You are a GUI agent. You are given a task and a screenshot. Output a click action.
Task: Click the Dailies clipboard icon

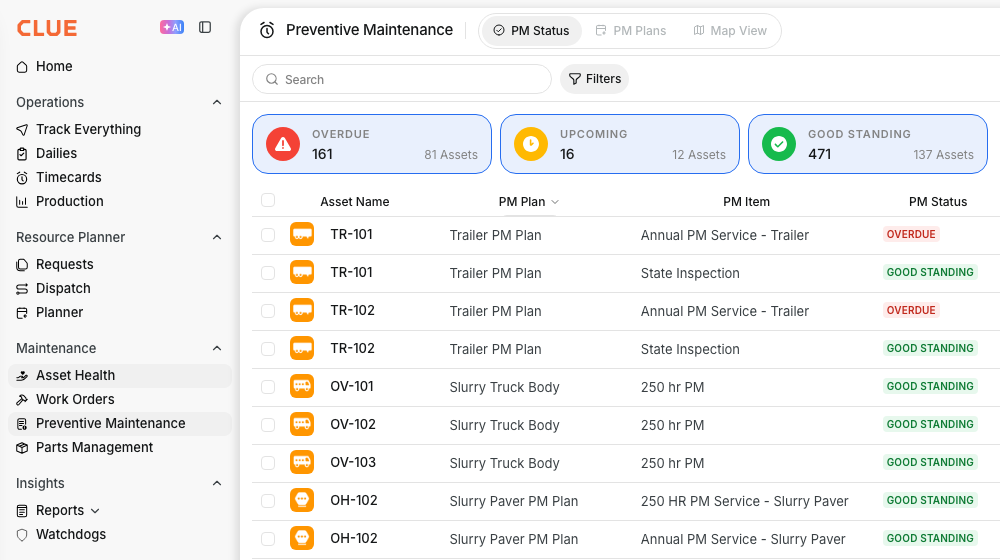22,154
